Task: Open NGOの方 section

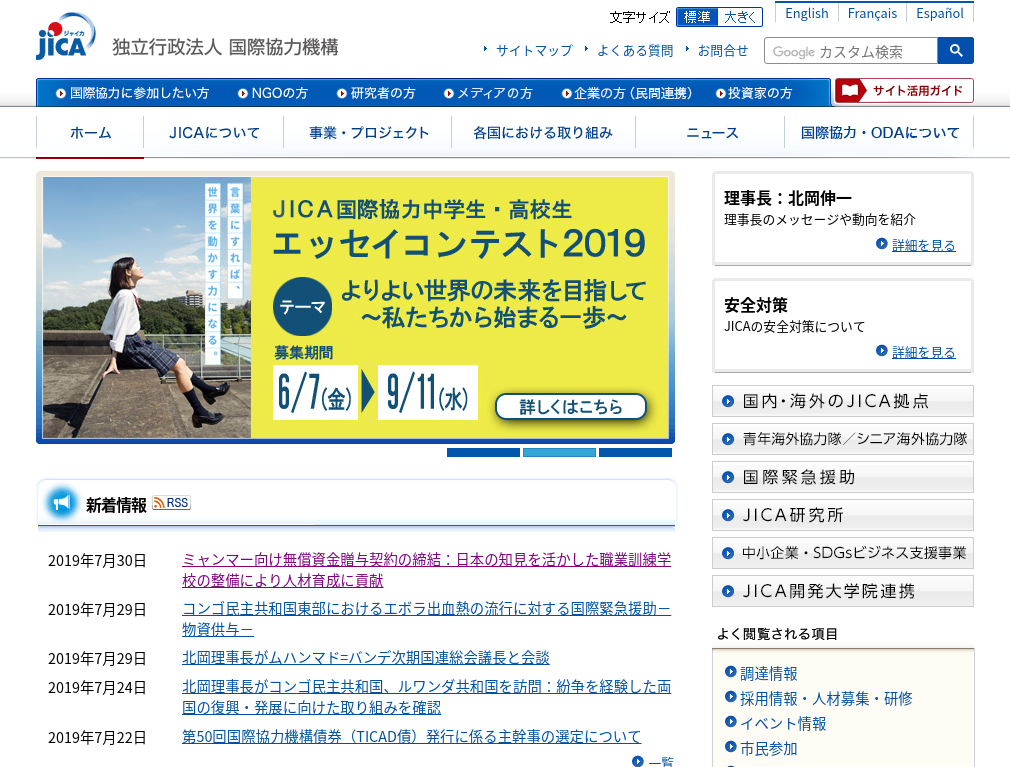Action: pos(273,93)
